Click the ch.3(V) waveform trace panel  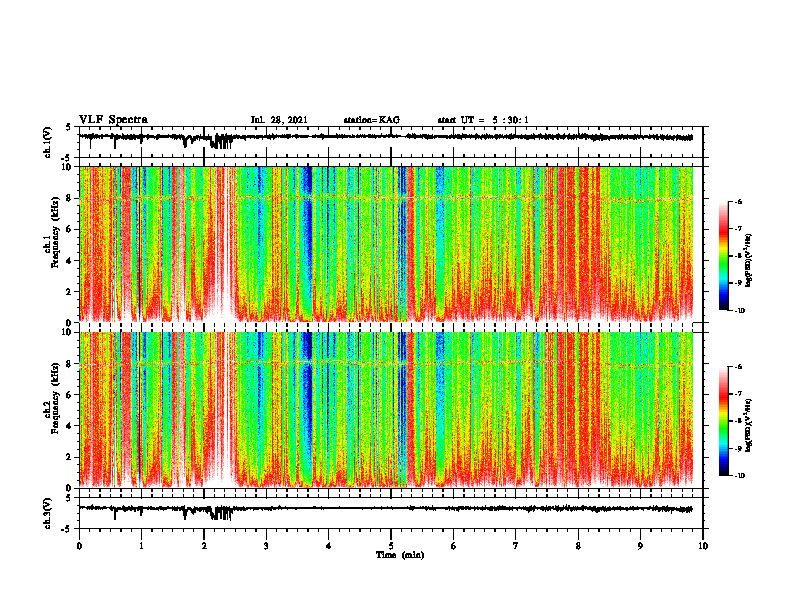391,513
